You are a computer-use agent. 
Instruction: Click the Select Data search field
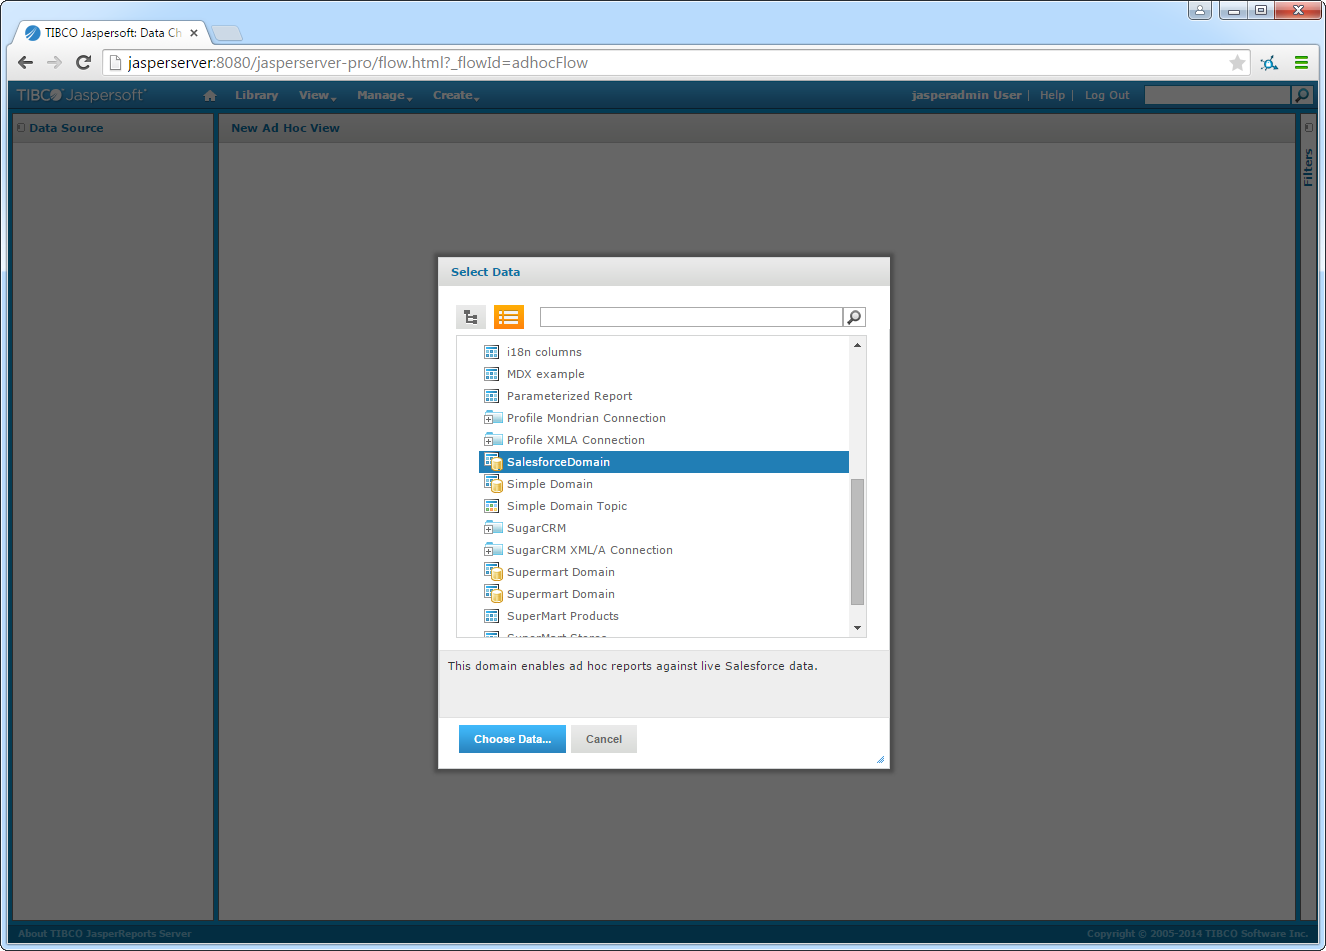tap(690, 318)
